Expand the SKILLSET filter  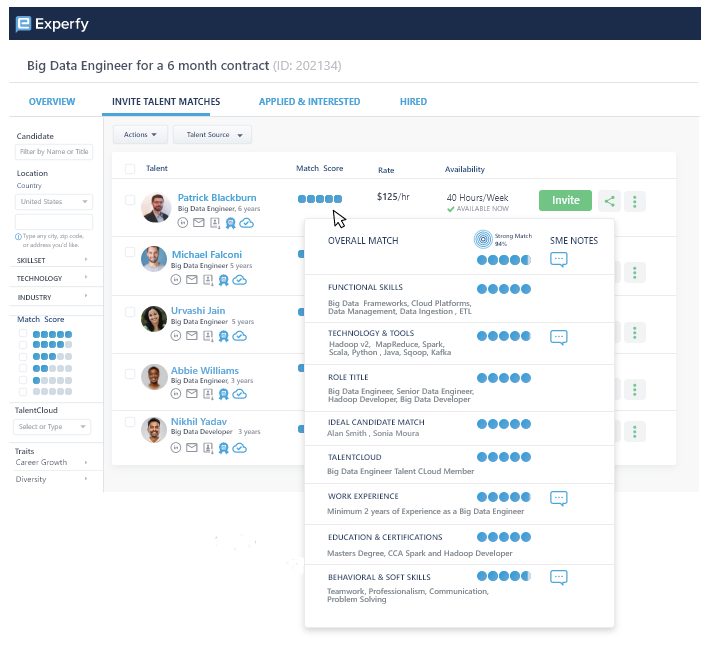[x=52, y=260]
